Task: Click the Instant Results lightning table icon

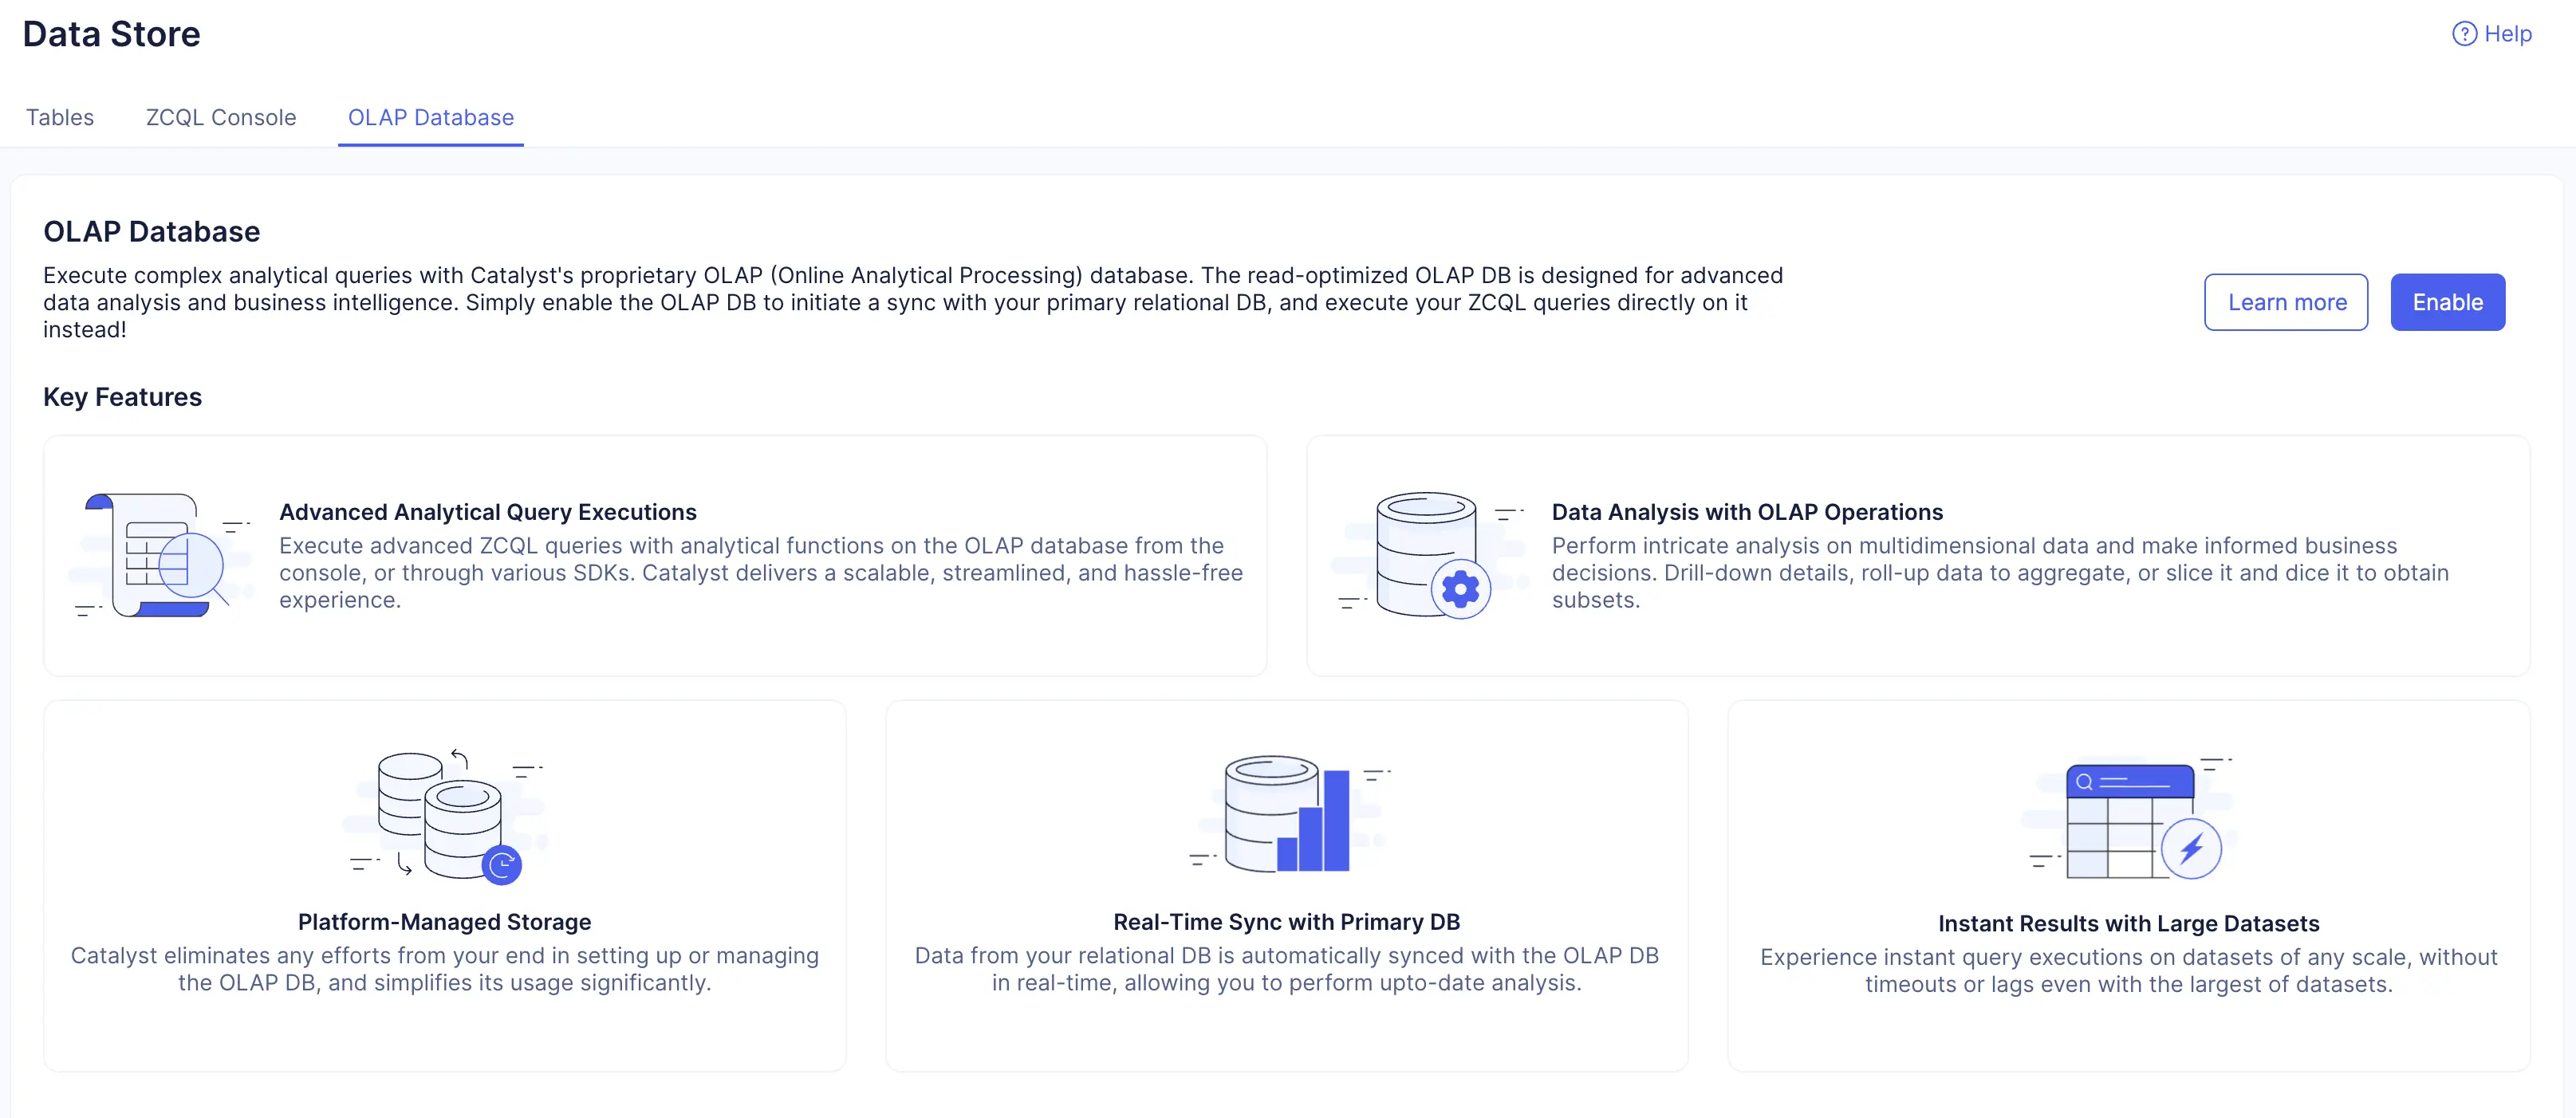Action: tap(2130, 818)
